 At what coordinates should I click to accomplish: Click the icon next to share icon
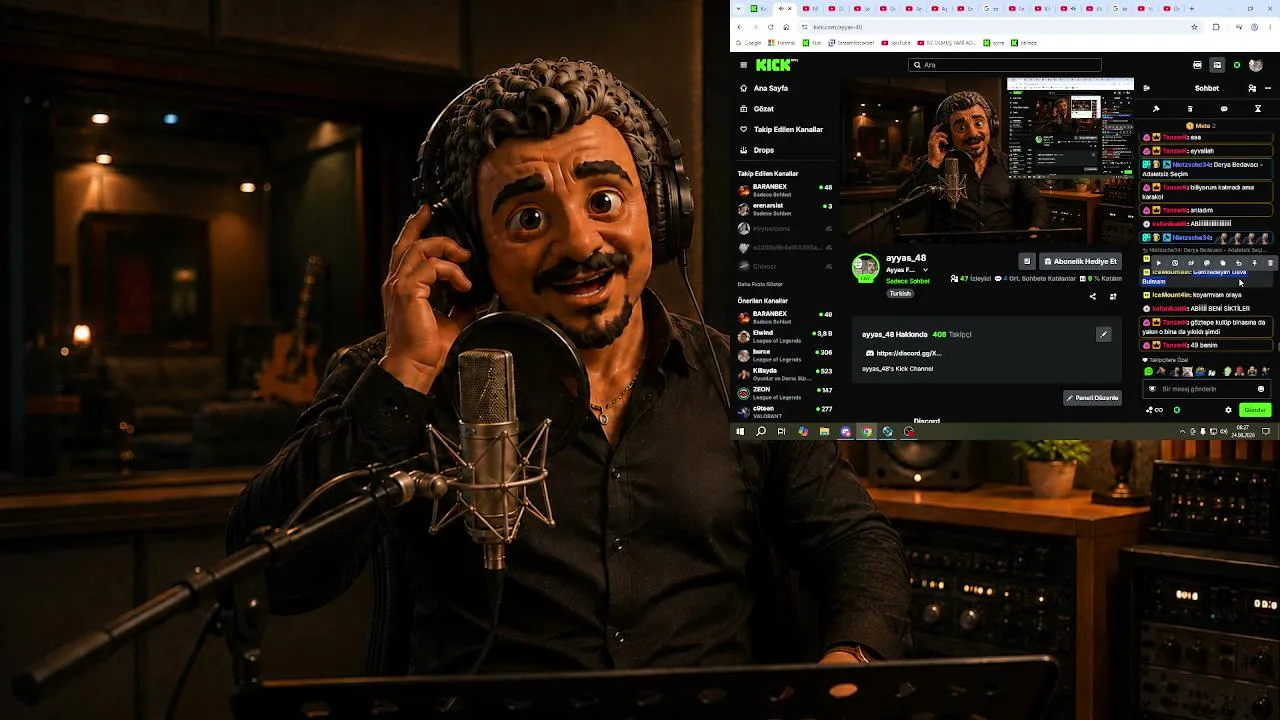(1113, 296)
